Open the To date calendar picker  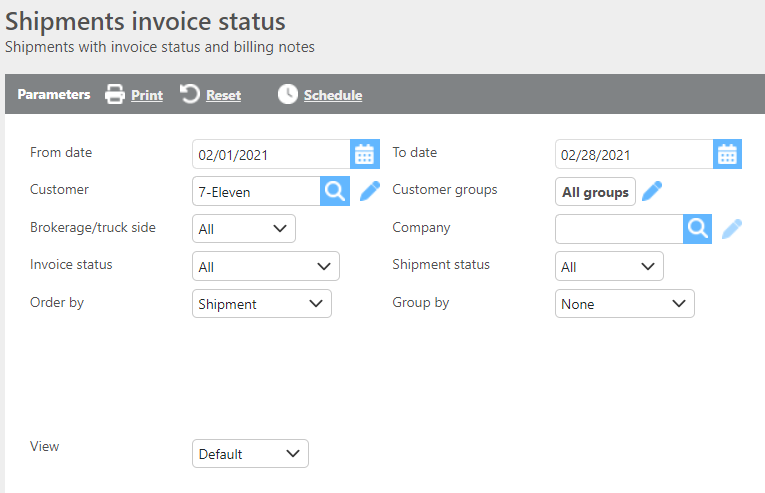point(727,154)
